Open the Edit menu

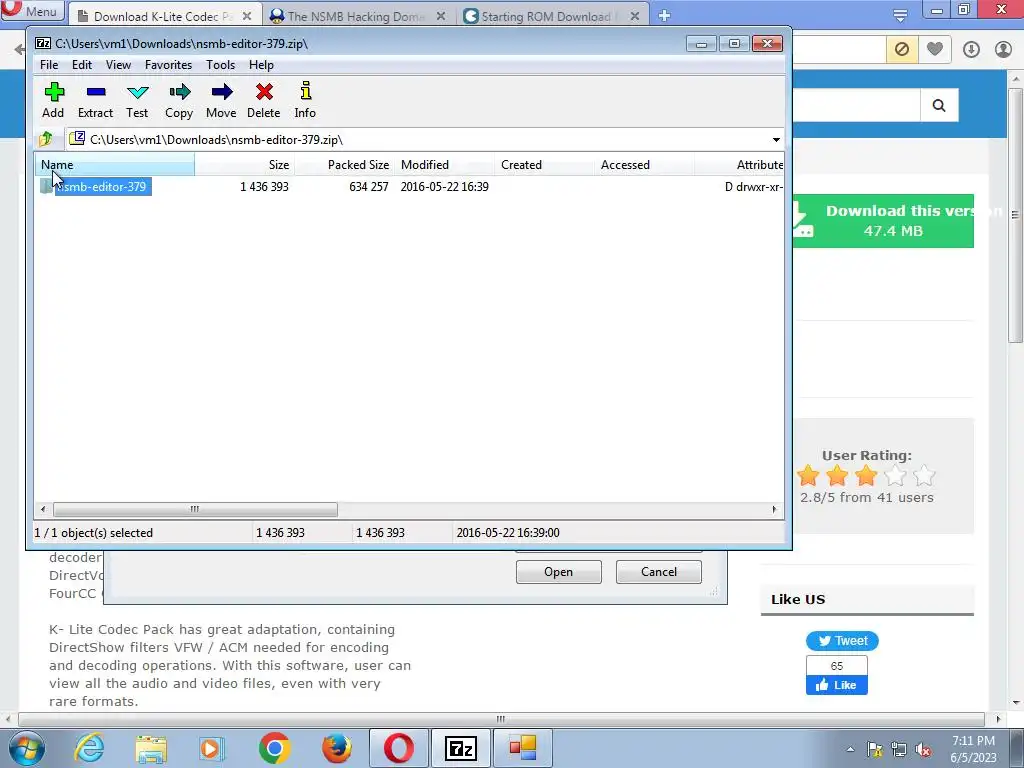82,65
